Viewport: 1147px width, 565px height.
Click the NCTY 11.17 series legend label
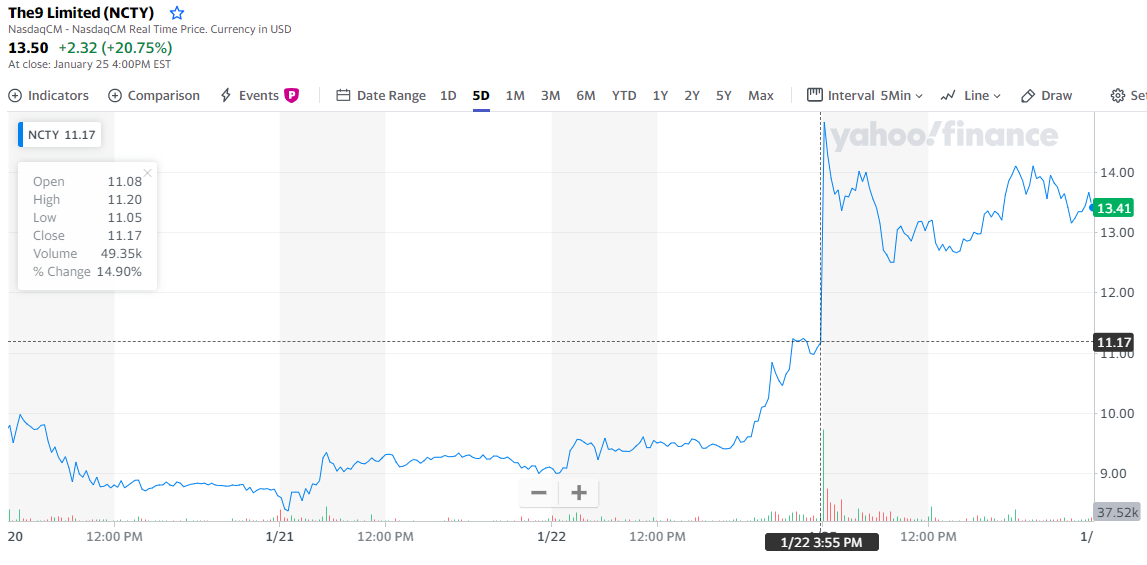(x=62, y=134)
